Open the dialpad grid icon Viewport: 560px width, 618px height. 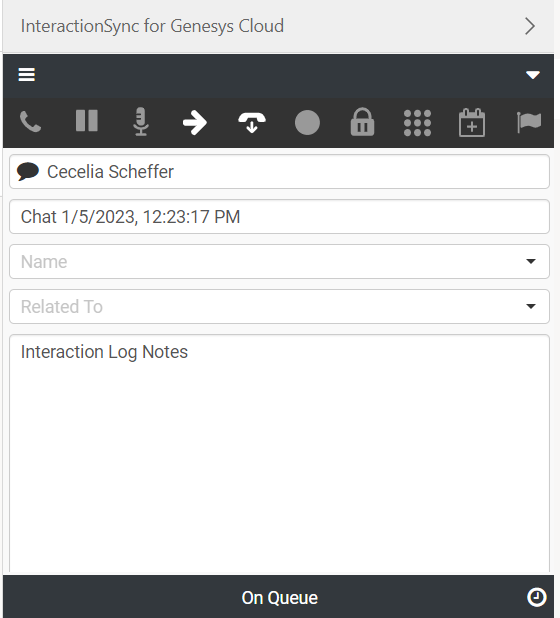417,123
